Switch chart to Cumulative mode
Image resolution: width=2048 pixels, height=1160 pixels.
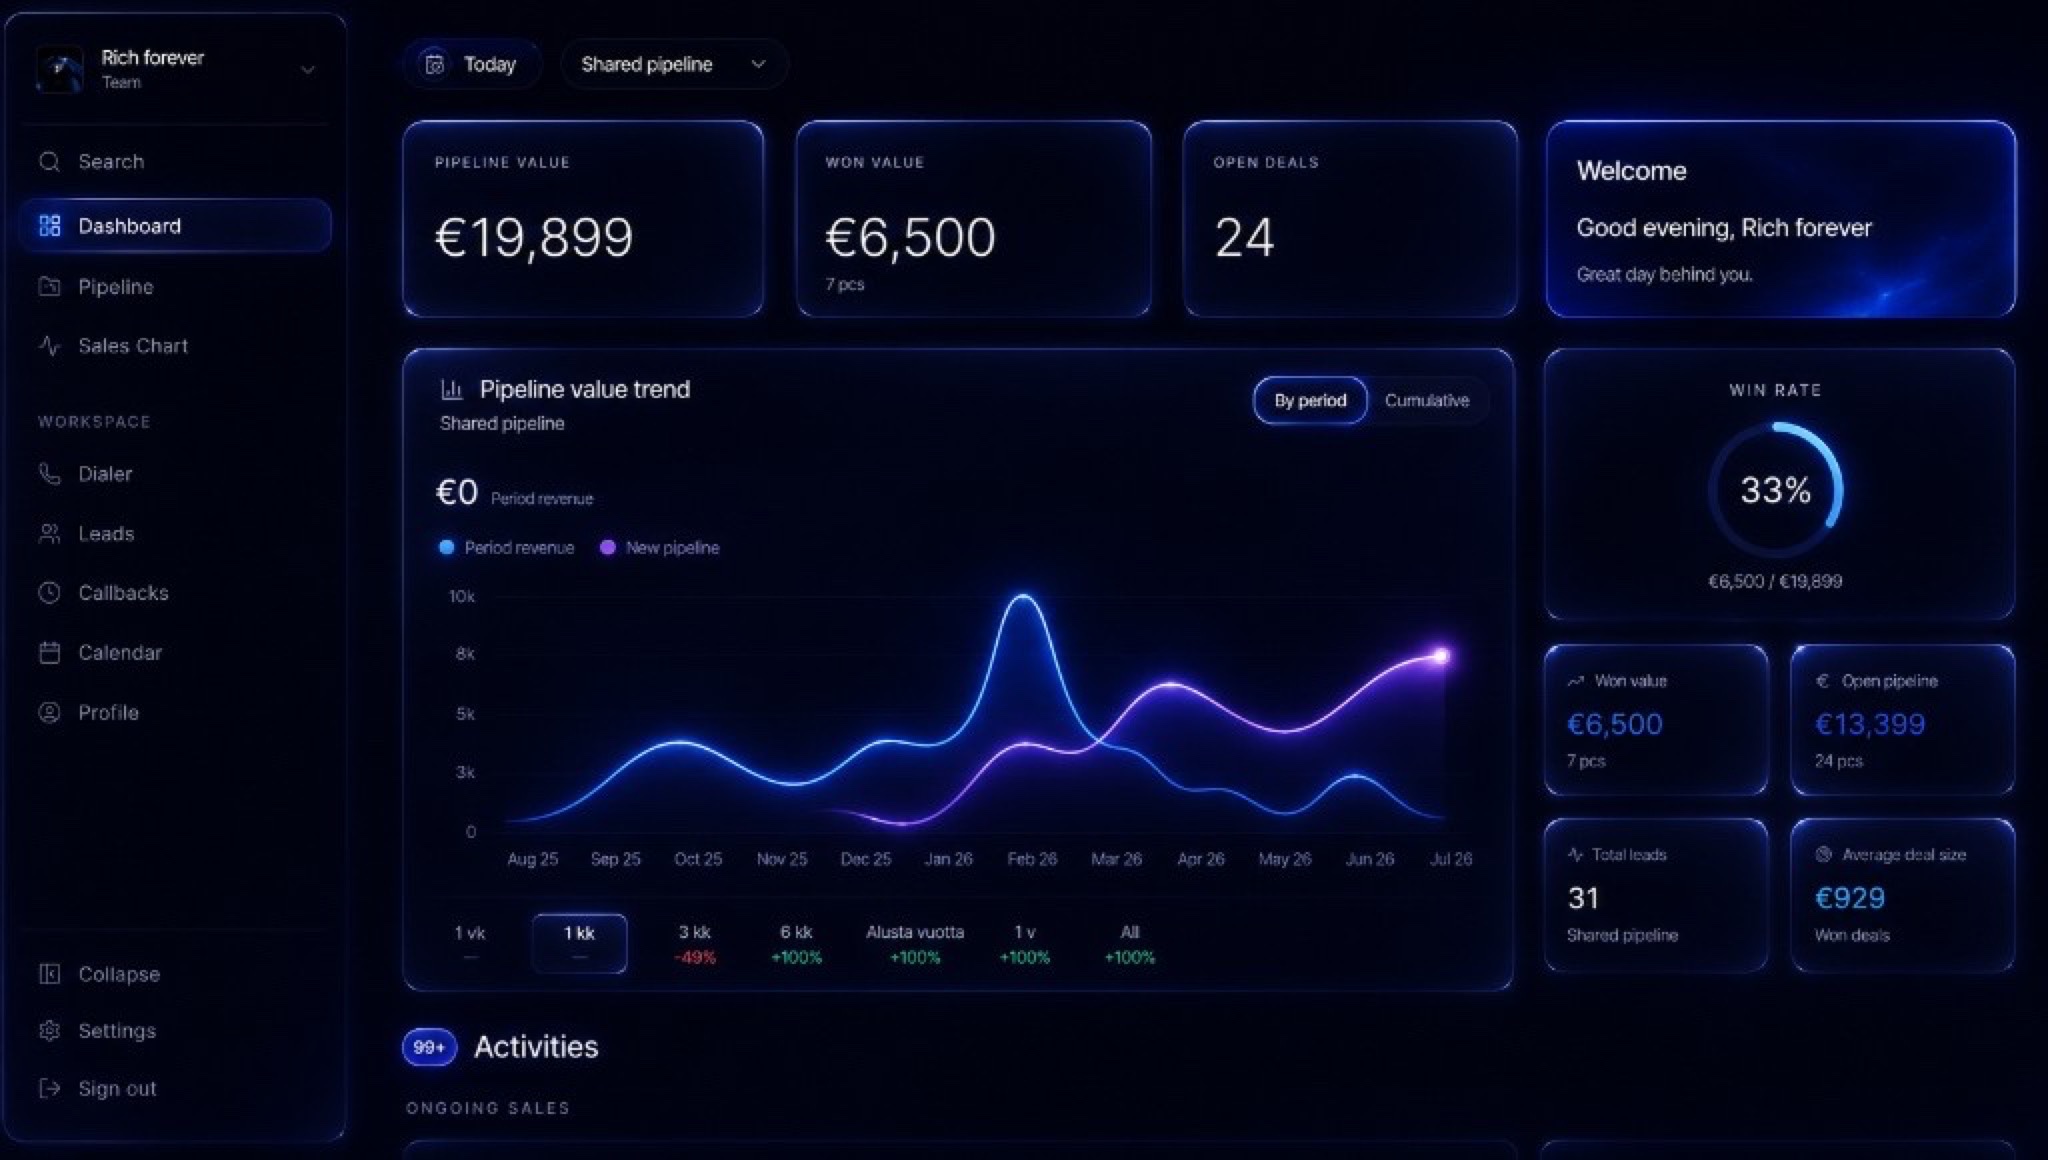(1427, 400)
